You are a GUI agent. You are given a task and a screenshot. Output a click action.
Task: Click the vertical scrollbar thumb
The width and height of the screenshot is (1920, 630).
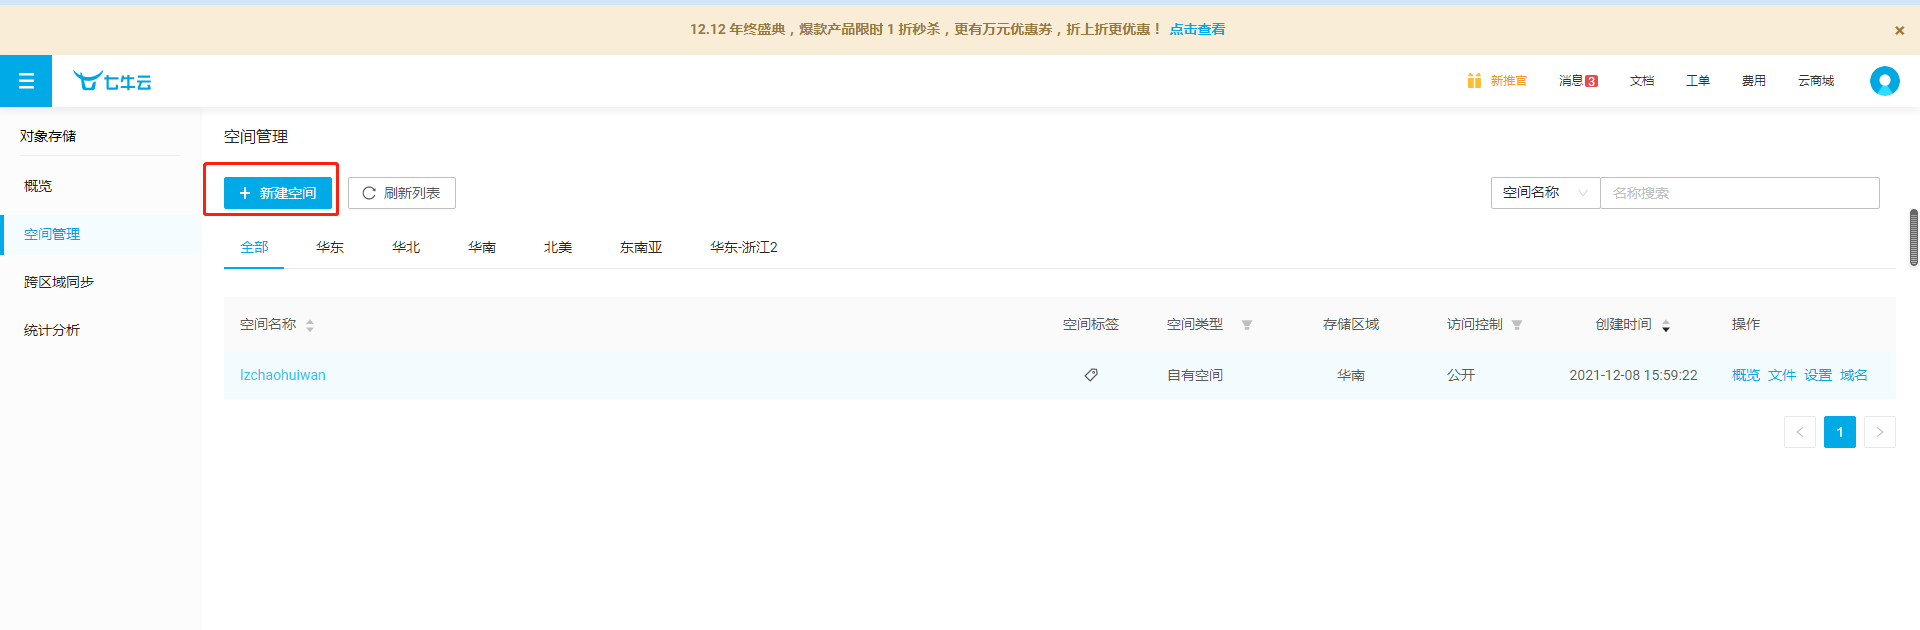(x=1914, y=238)
